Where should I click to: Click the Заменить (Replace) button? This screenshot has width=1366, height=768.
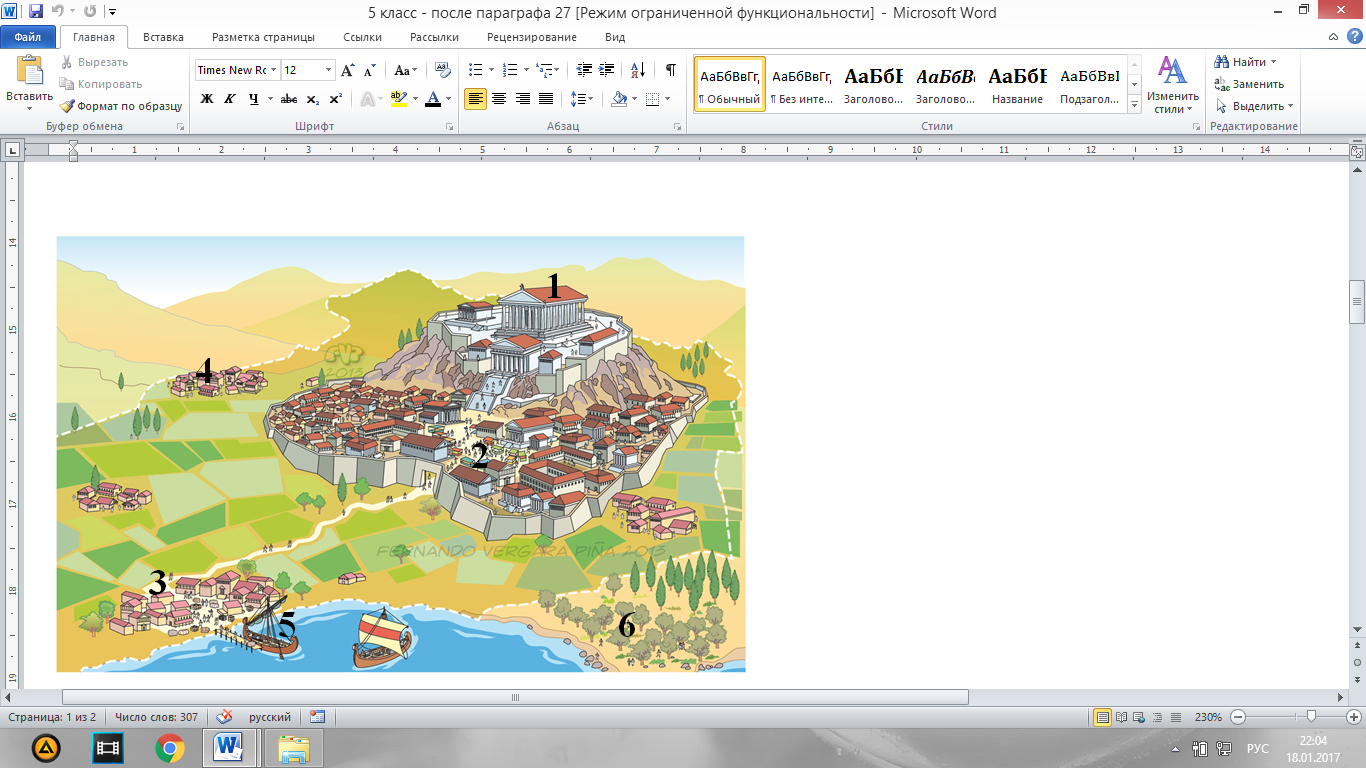[x=1250, y=84]
